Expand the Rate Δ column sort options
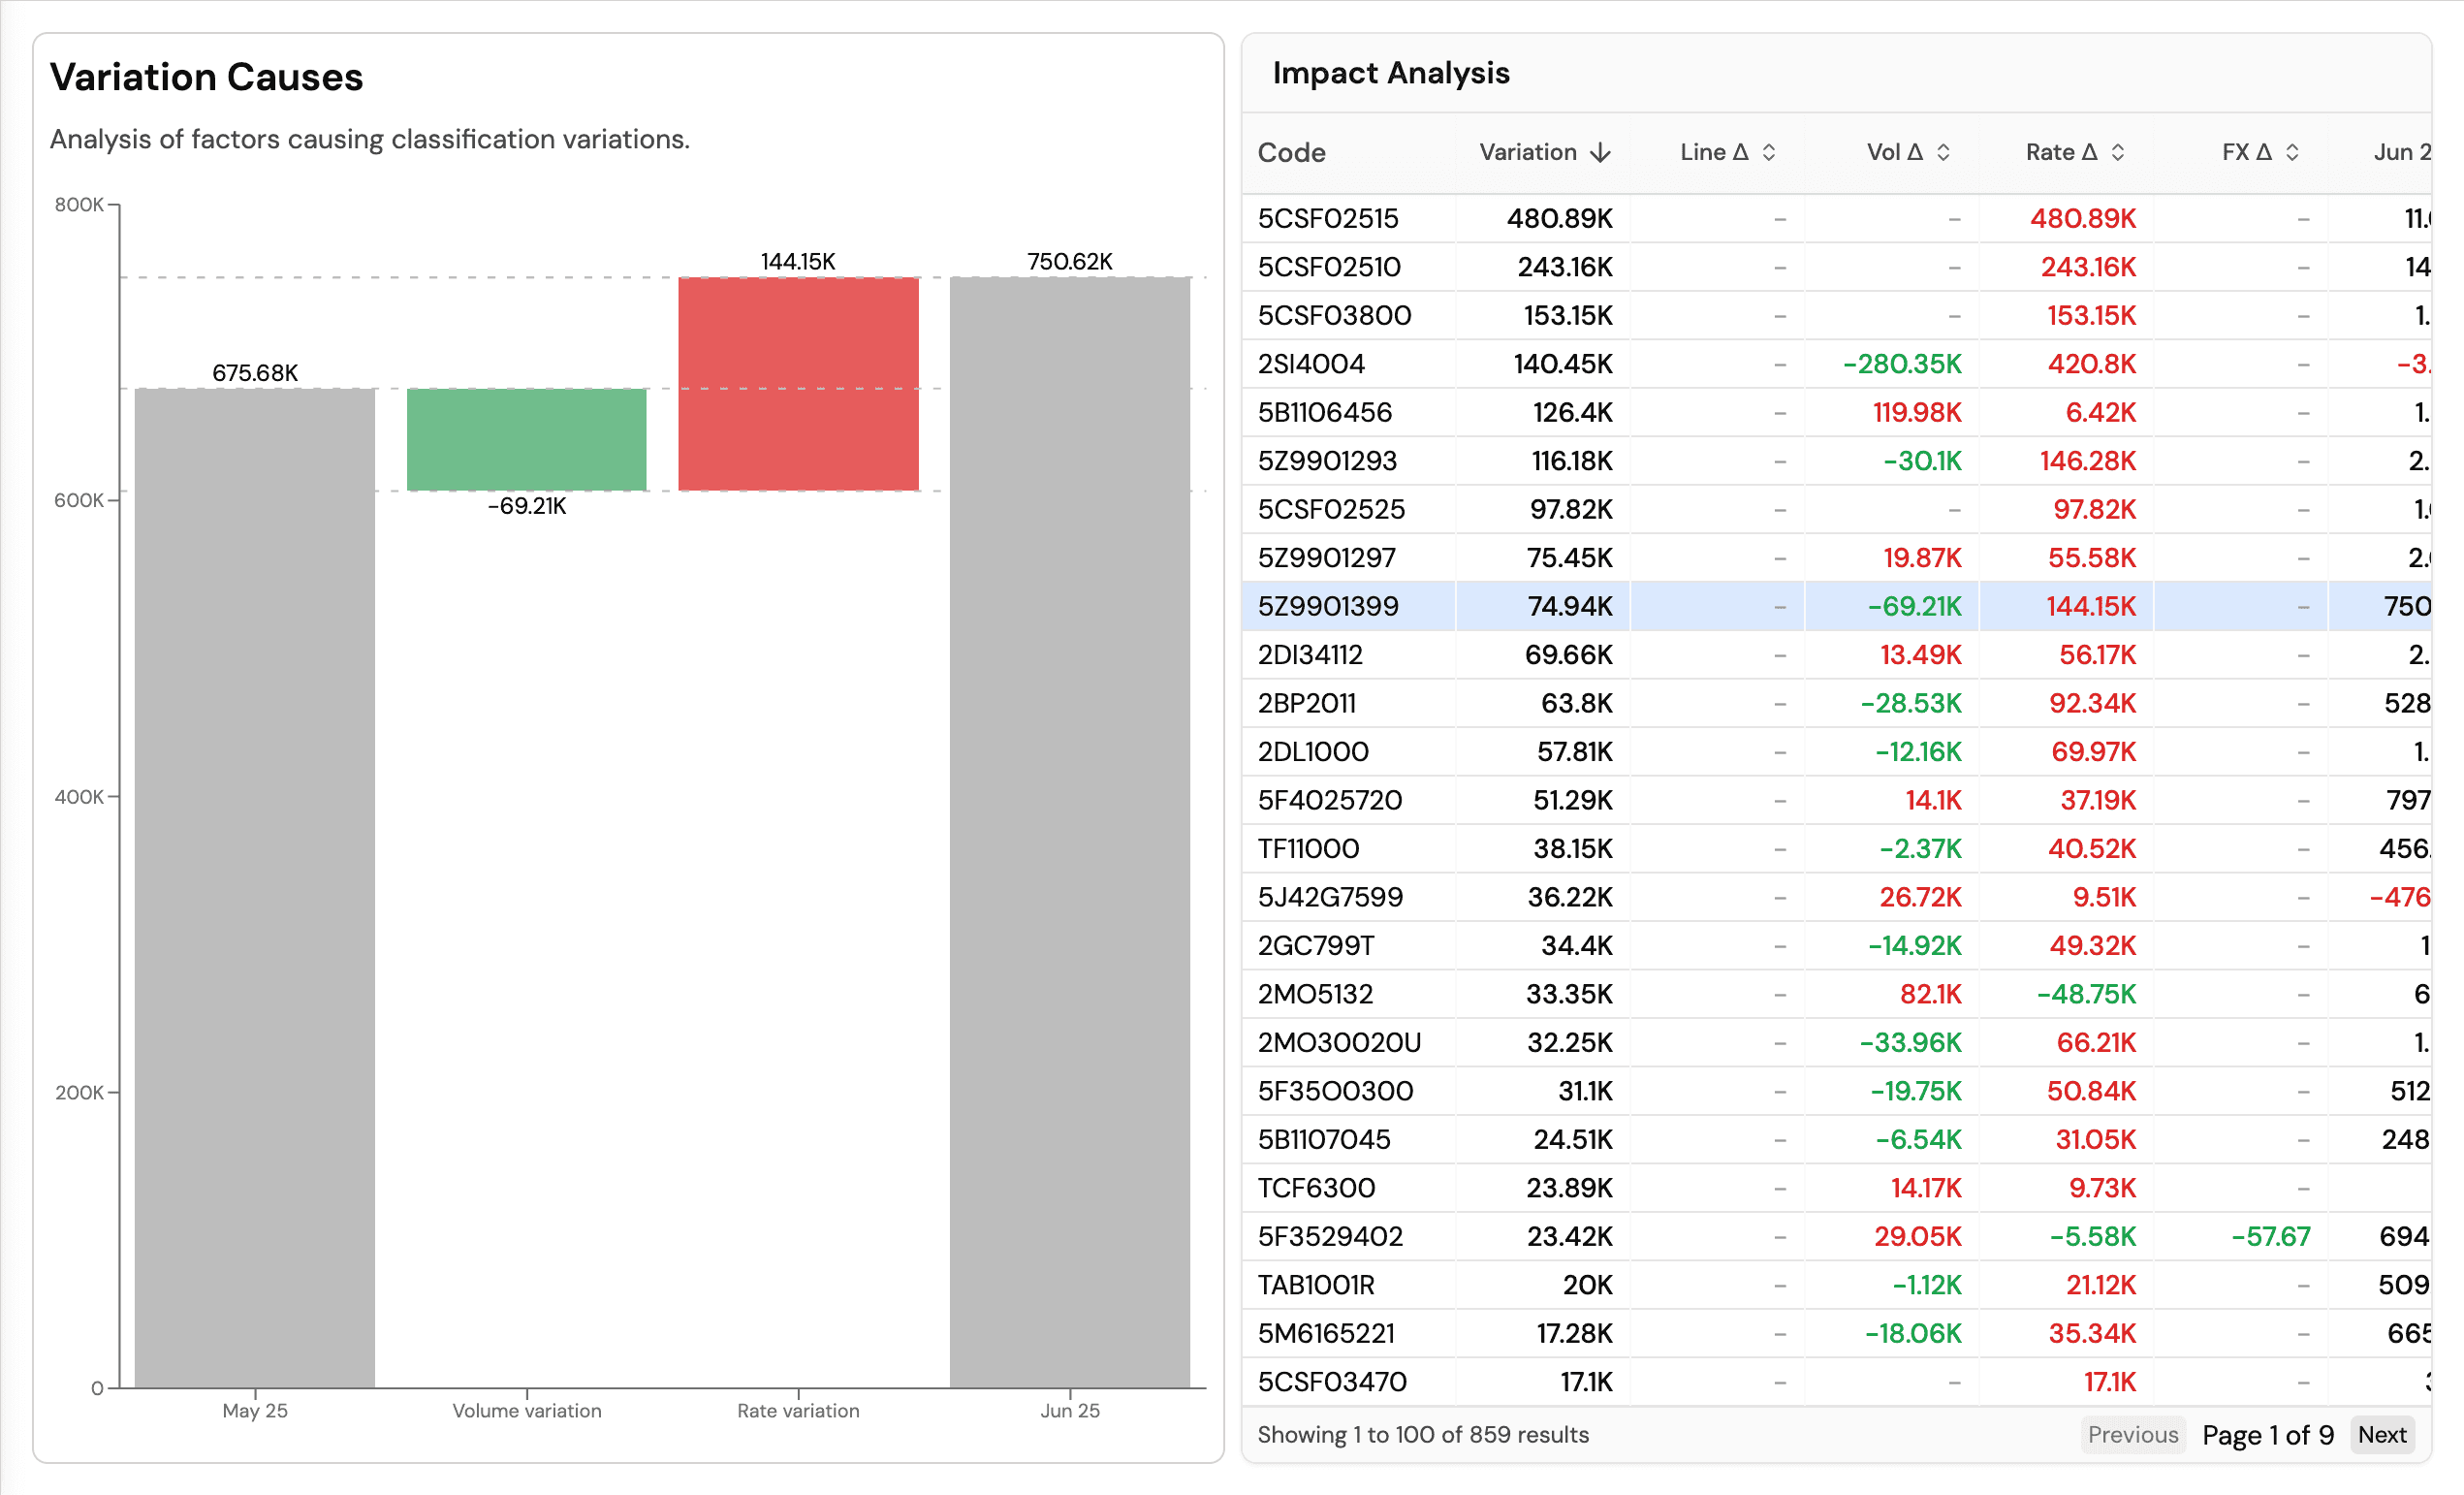 (x=2118, y=152)
